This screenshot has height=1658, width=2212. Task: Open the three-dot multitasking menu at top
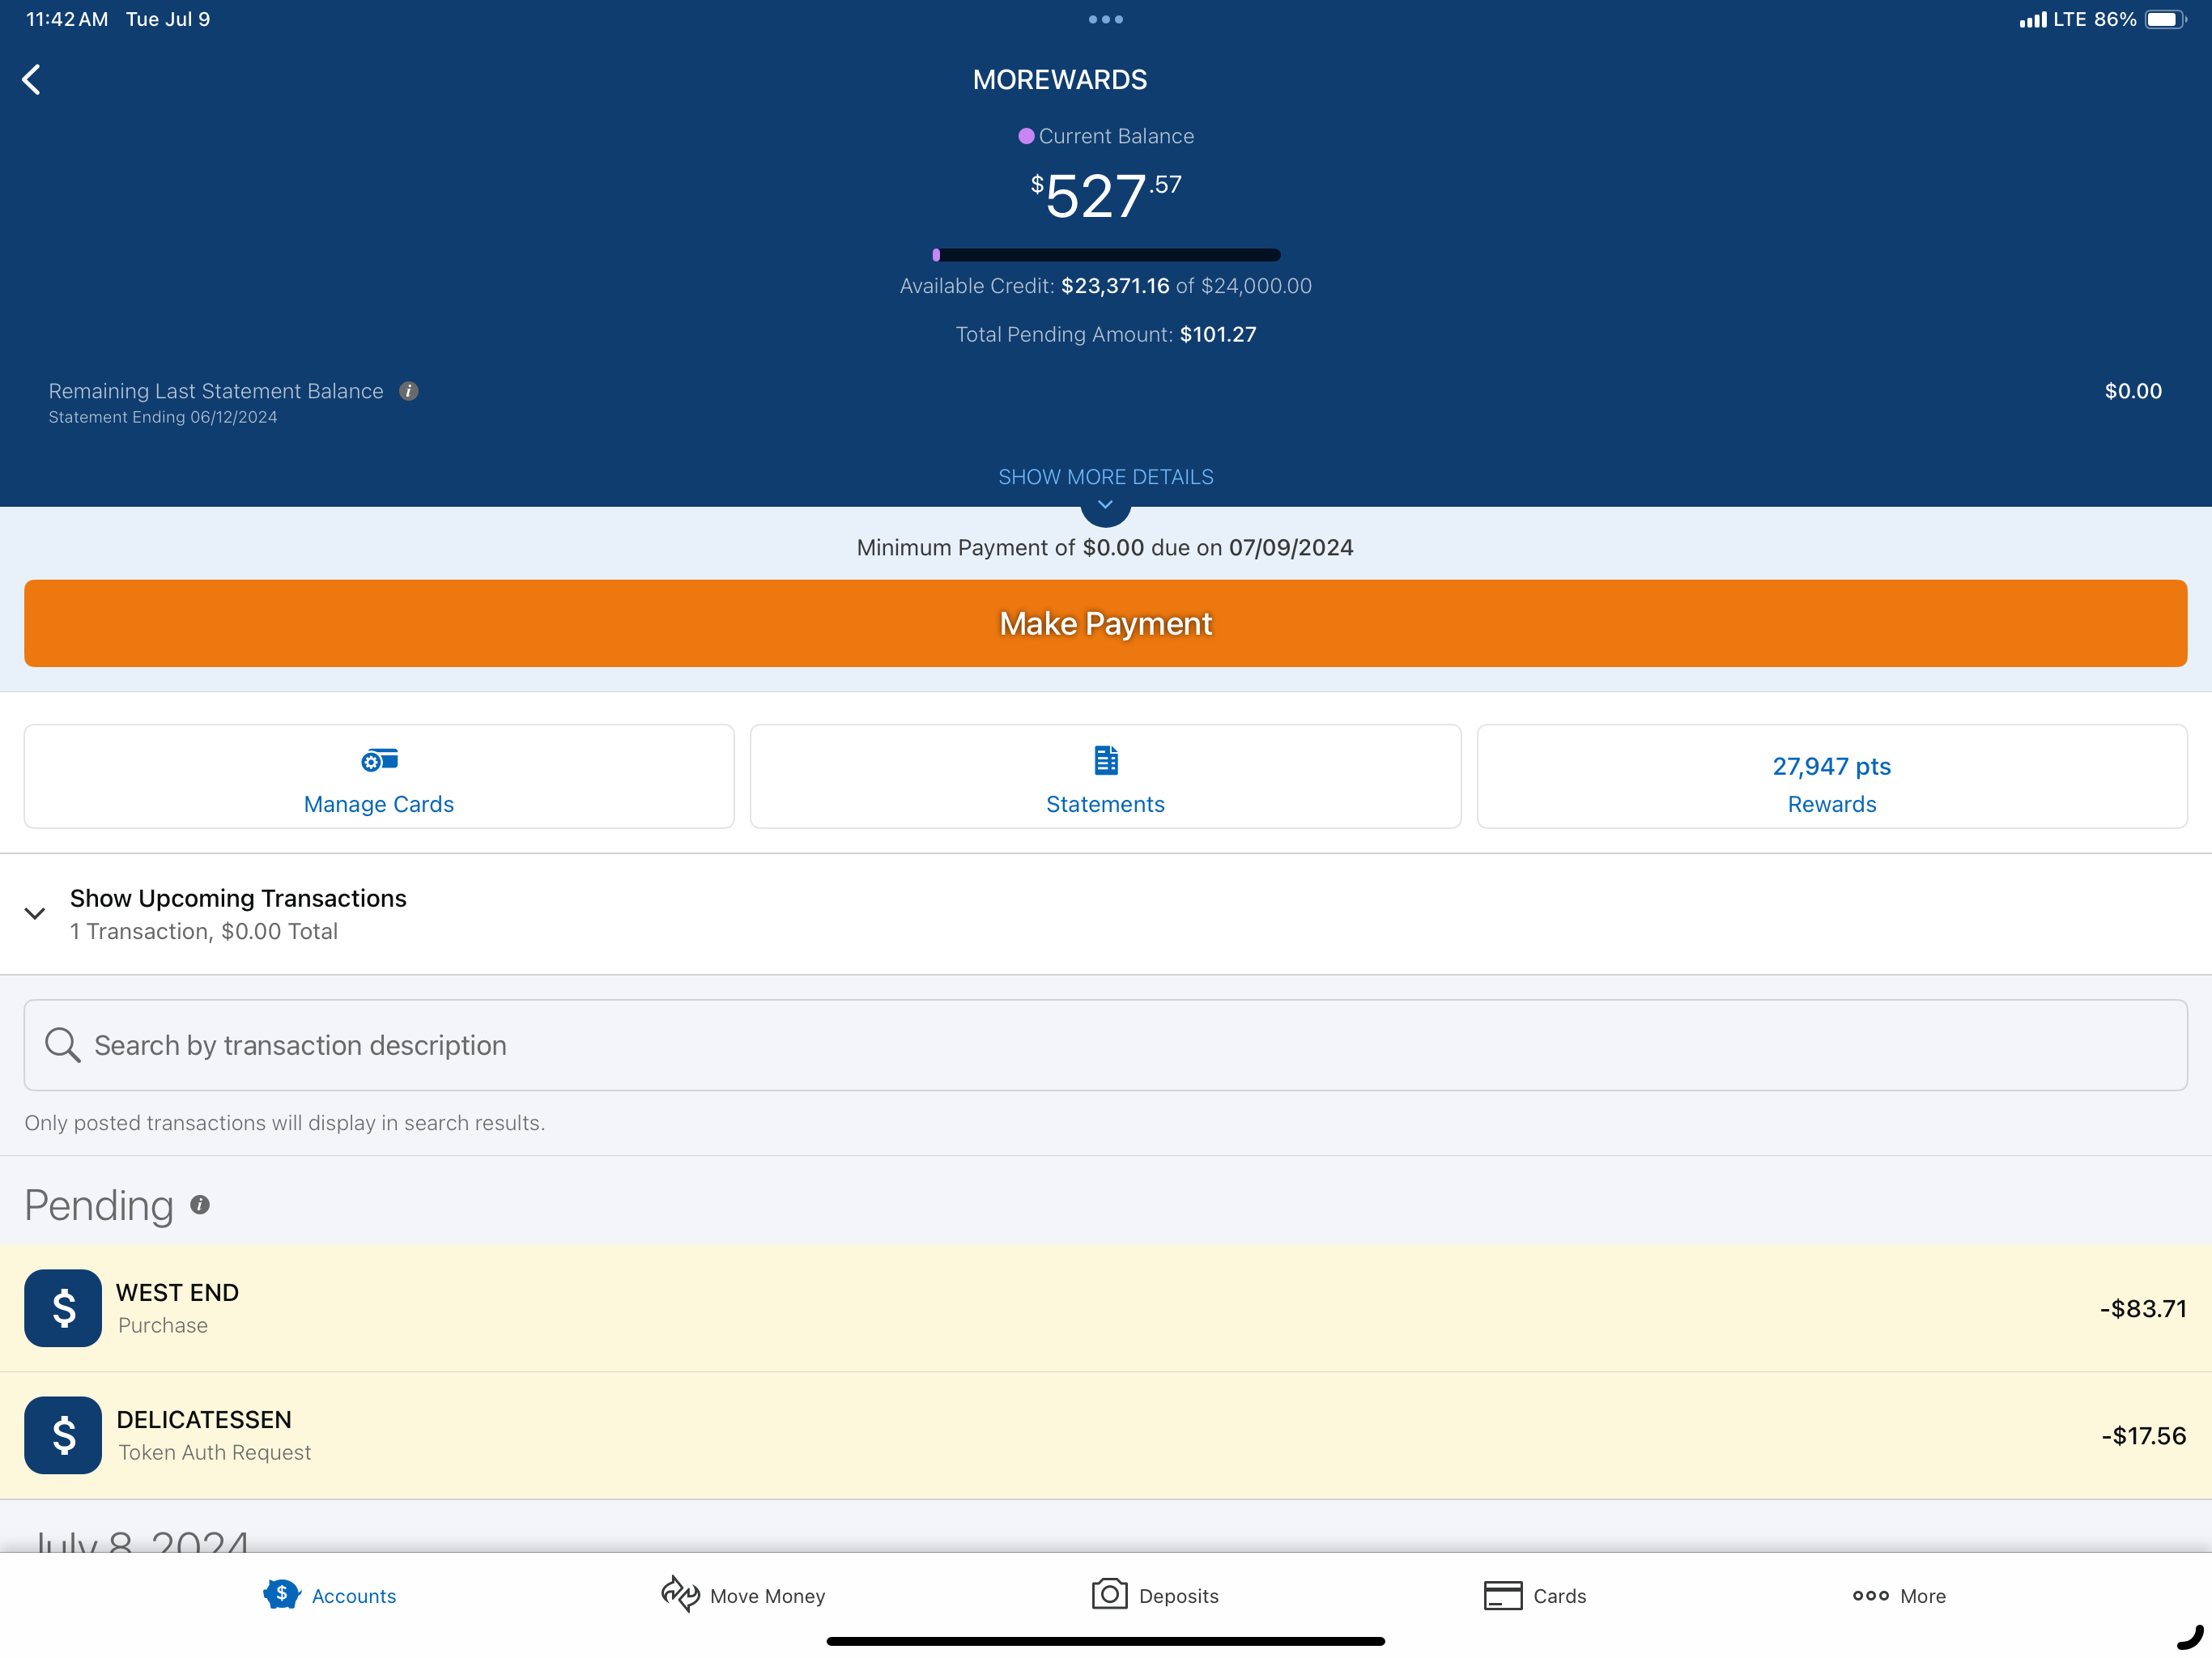pos(1105,19)
